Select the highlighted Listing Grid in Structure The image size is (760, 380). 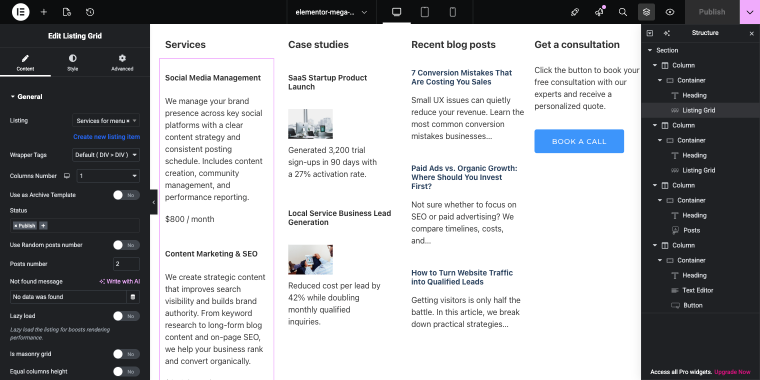(700, 111)
